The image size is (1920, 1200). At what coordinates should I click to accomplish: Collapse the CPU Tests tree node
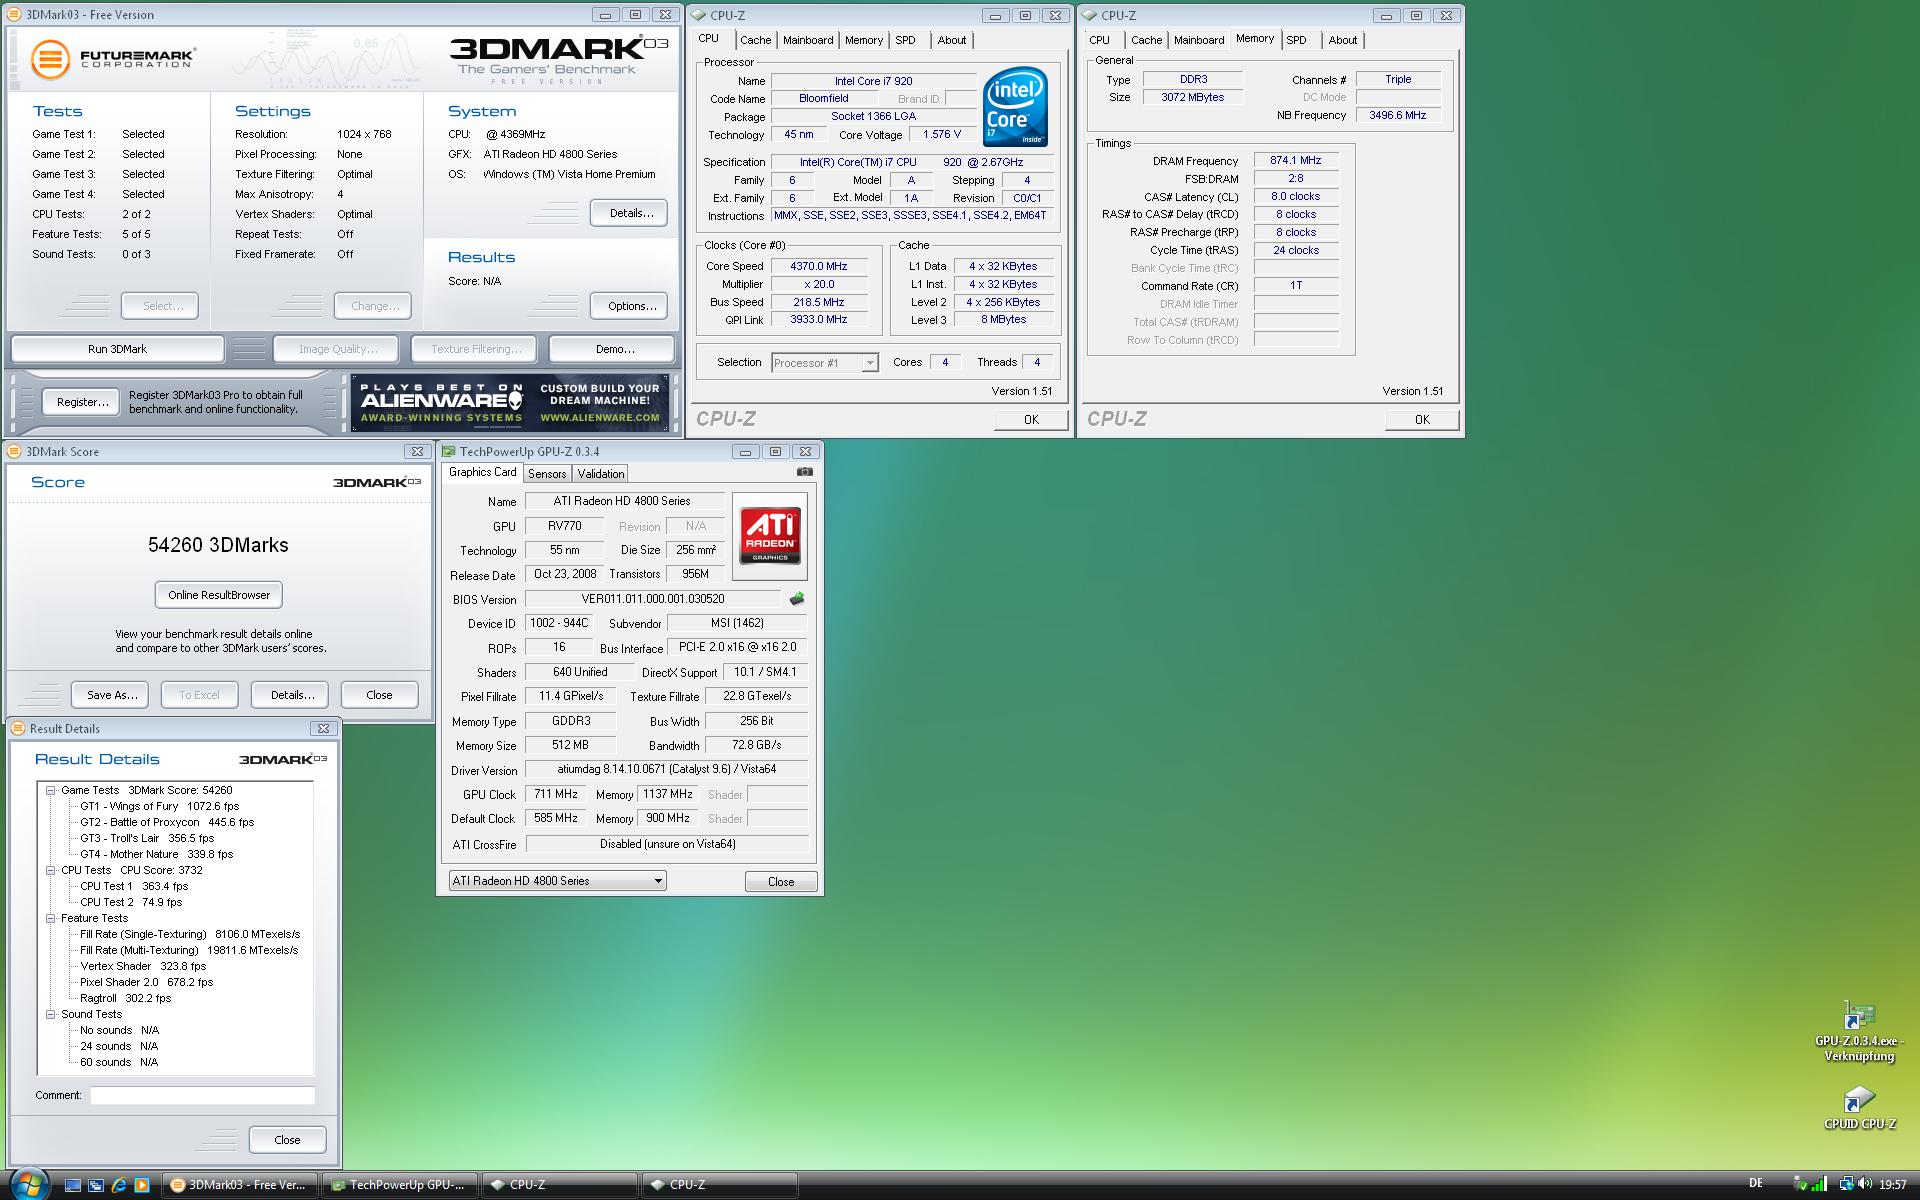(50, 870)
